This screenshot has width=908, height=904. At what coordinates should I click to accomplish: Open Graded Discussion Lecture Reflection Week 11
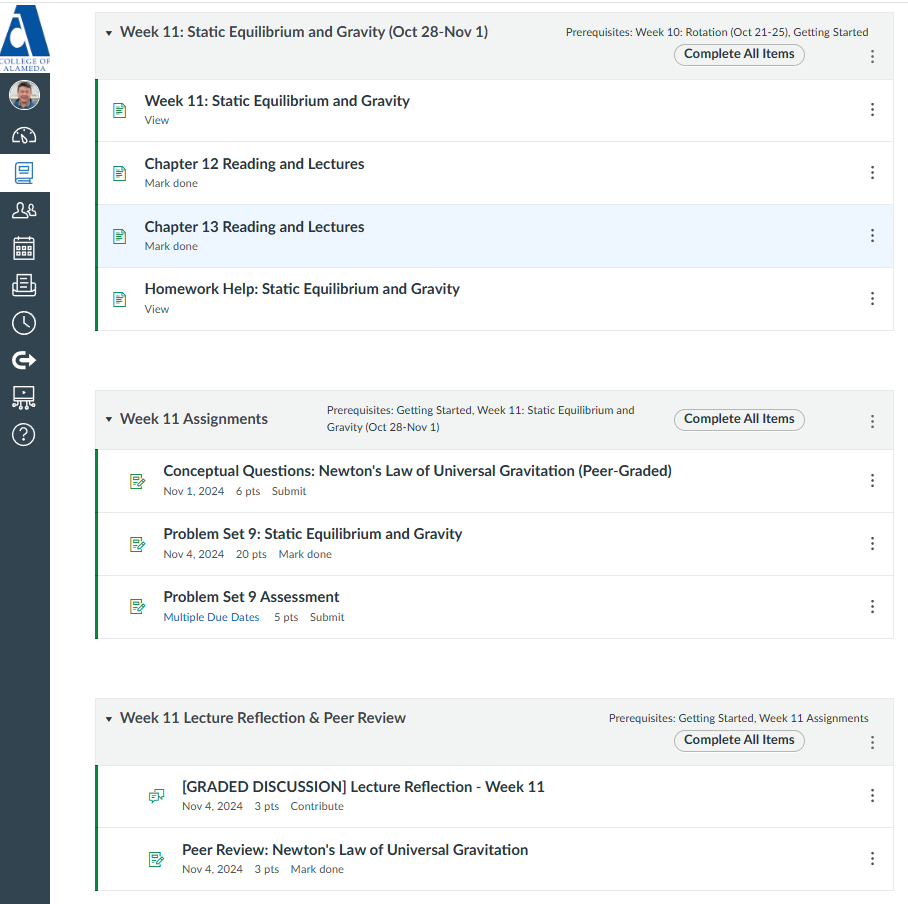[363, 786]
